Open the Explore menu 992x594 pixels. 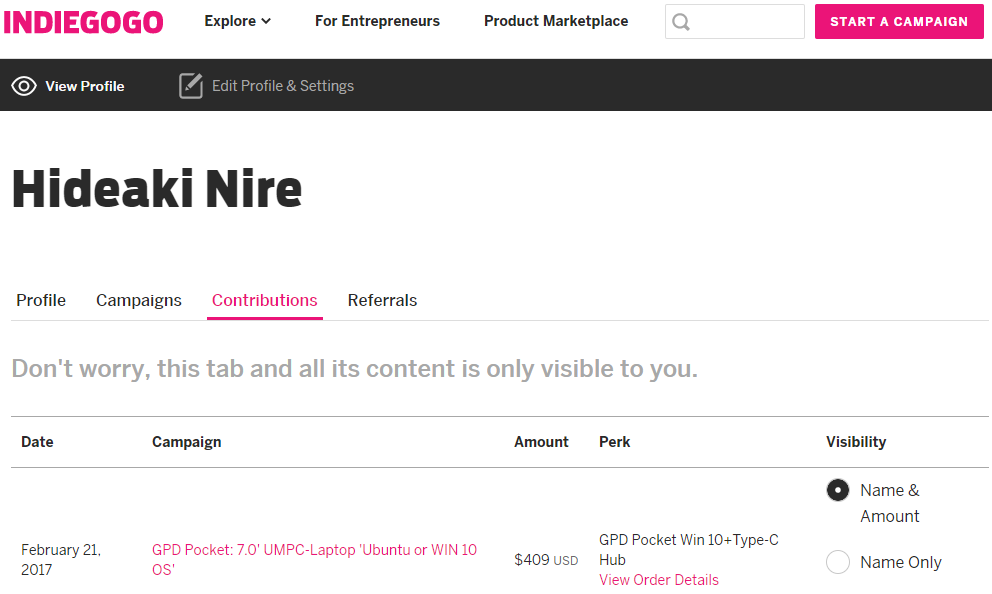click(x=237, y=21)
